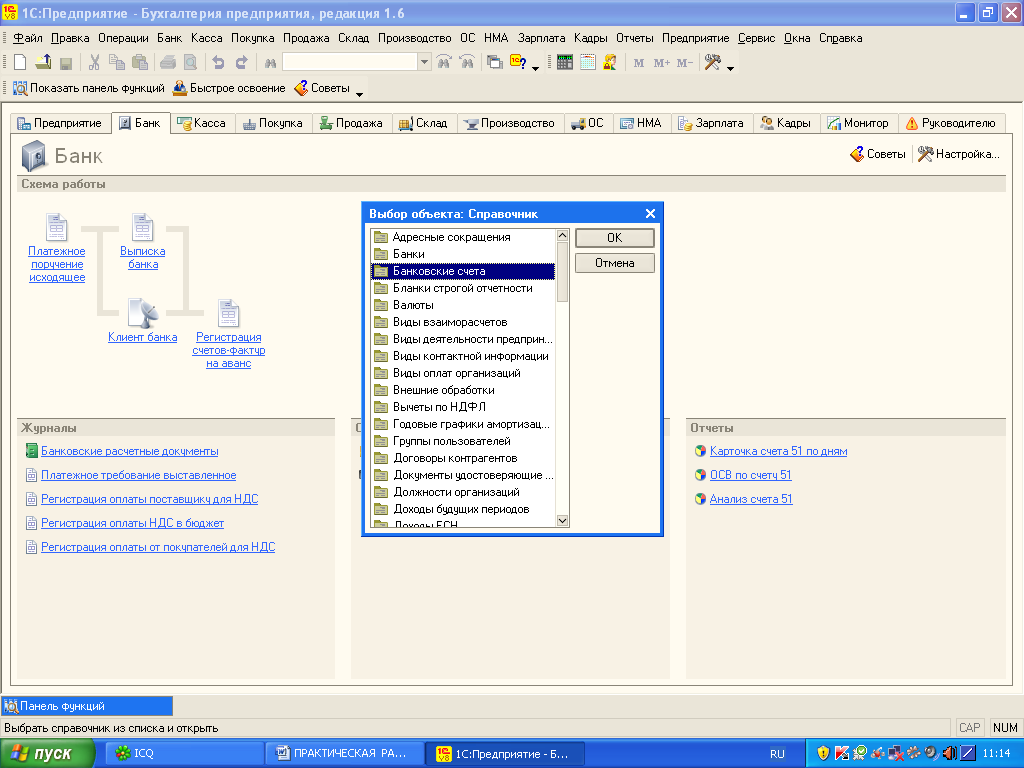Image resolution: width=1024 pixels, height=768 pixels.
Task: Click the M- memory toolbar button
Action: 684,63
